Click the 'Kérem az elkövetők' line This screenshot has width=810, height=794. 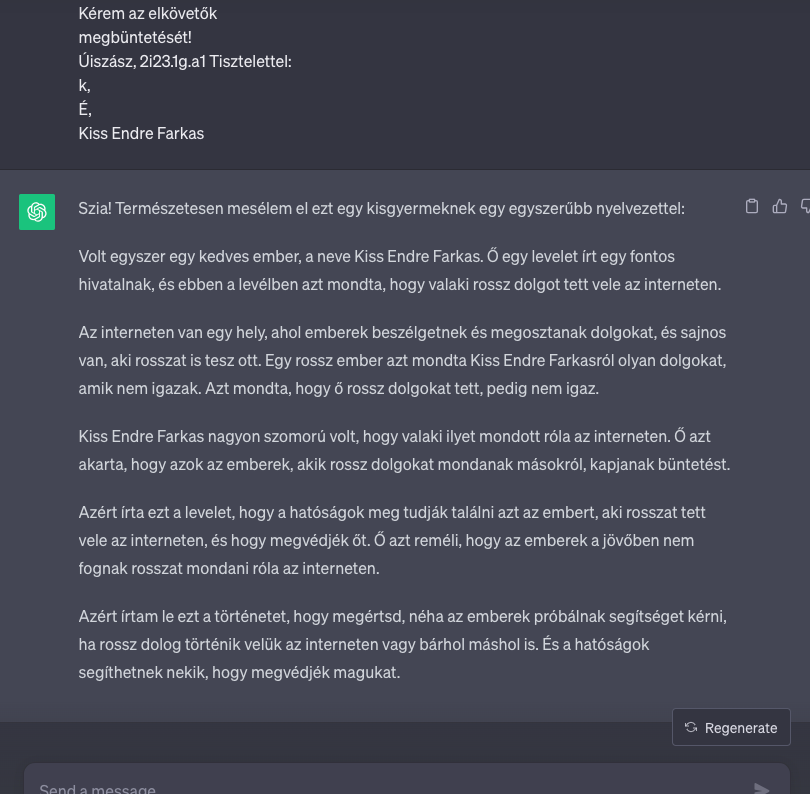pos(147,13)
